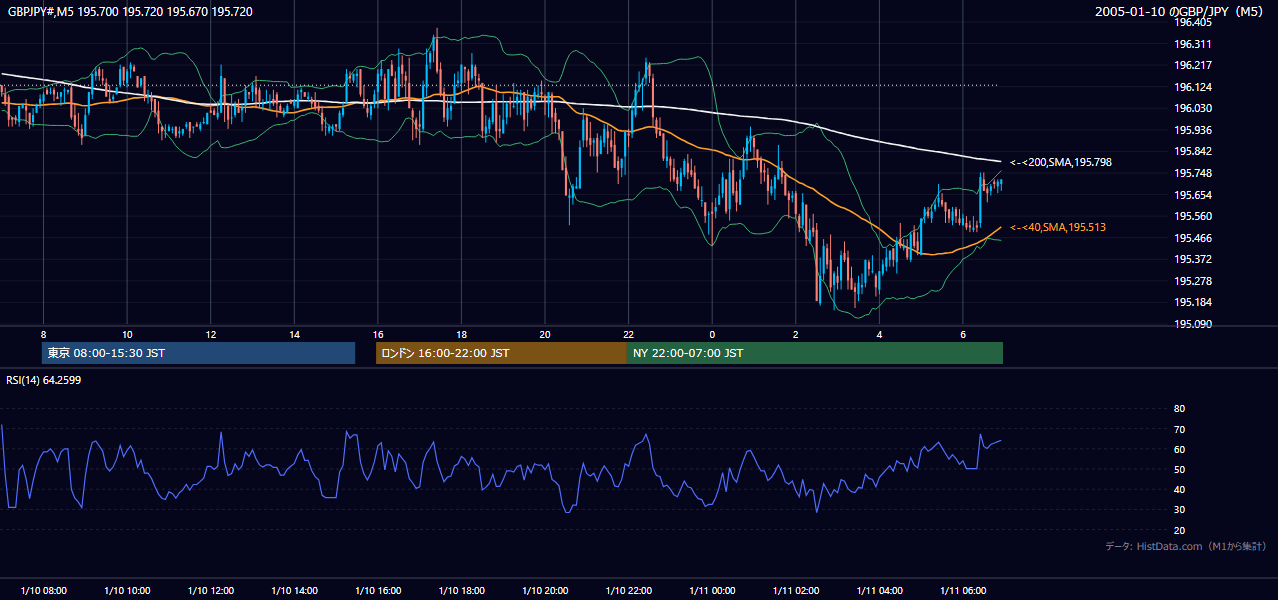Click the 1/10 12:00 bottom time label

point(211,591)
